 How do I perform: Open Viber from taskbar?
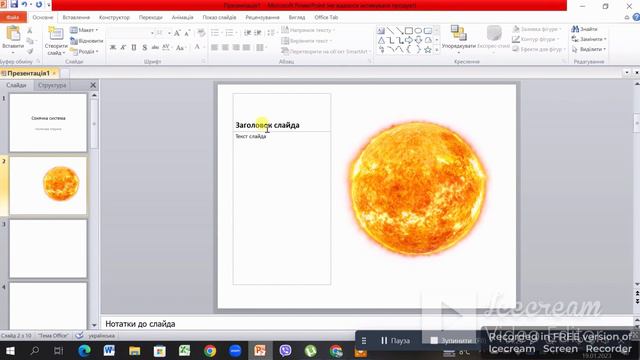click(285, 351)
